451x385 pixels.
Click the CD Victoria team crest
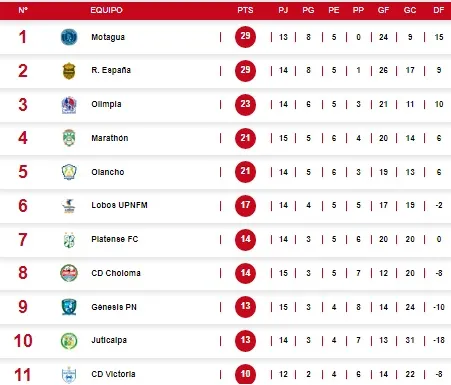69,375
